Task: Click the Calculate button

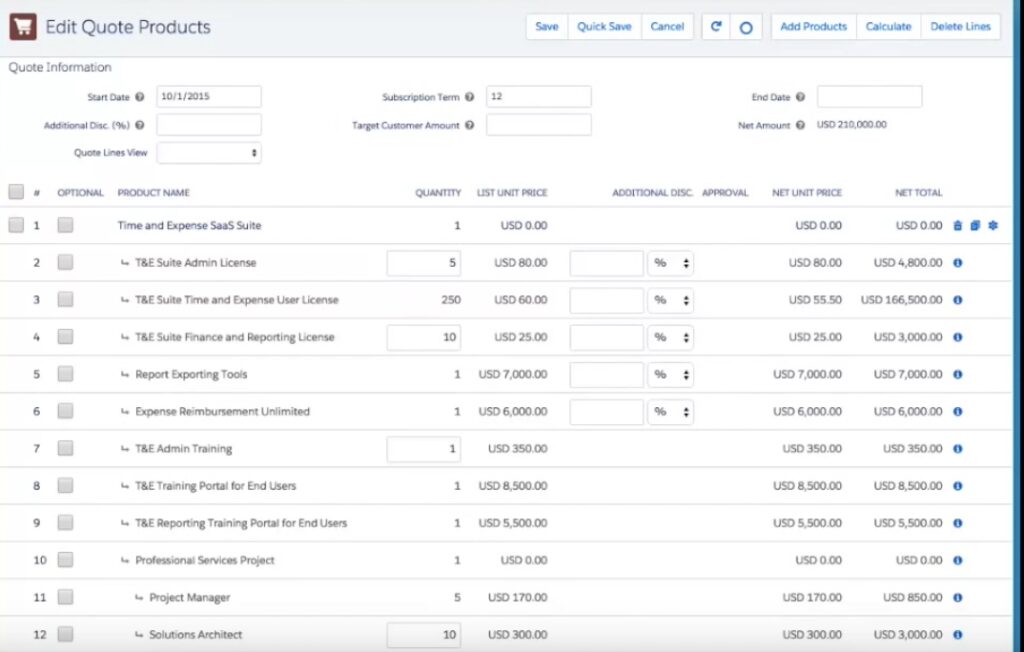Action: point(888,27)
